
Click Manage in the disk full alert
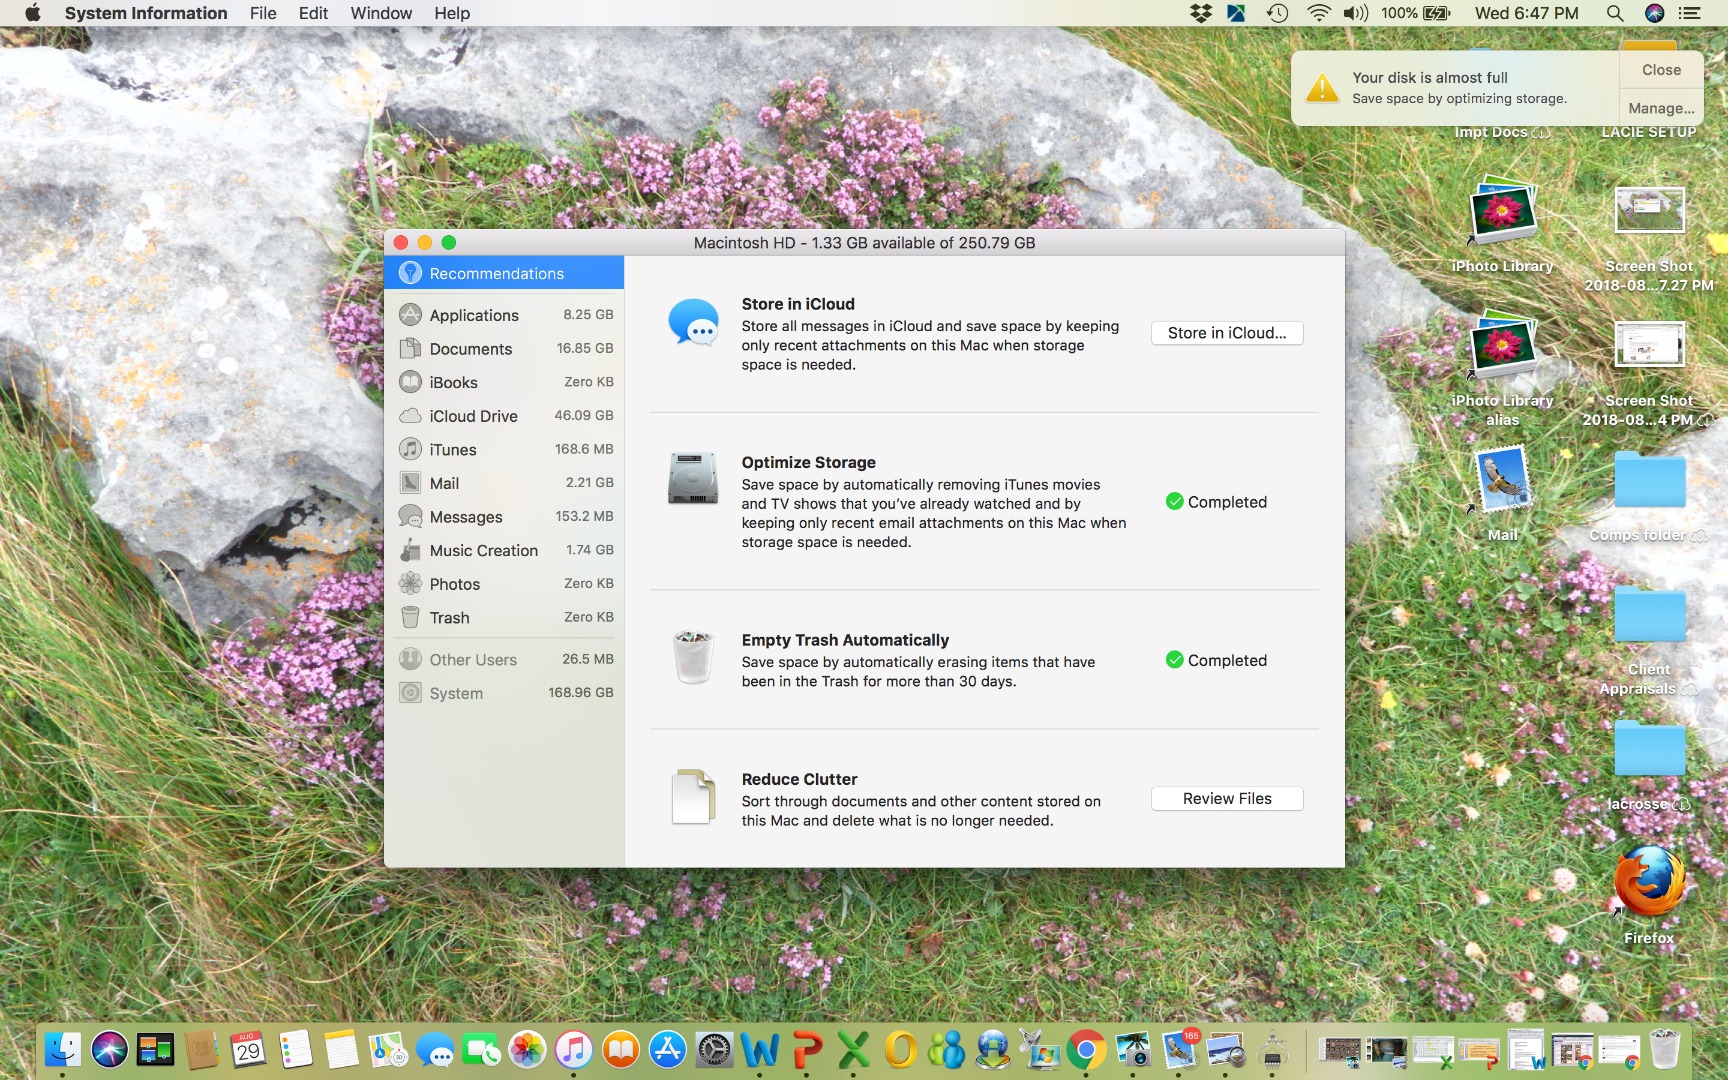tap(1659, 107)
